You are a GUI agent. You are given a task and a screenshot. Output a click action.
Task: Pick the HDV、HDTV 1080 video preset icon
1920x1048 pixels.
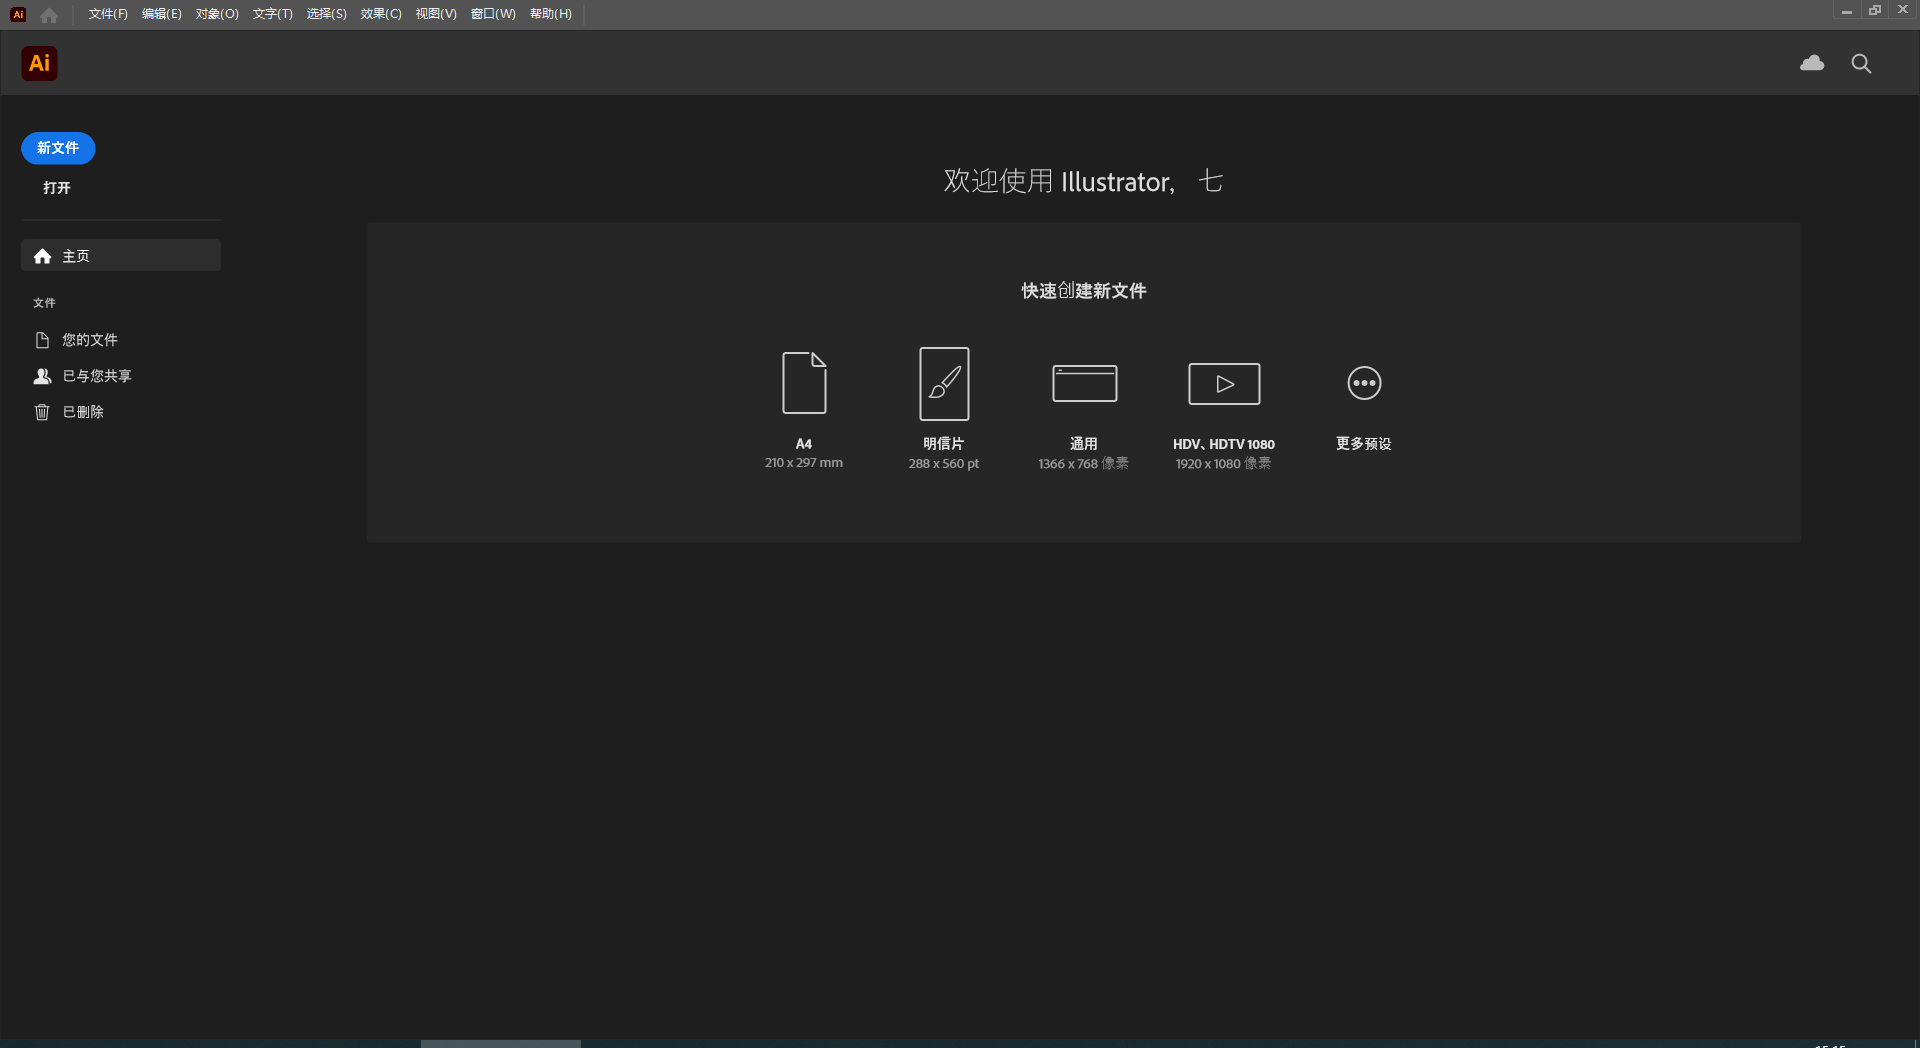[1223, 383]
